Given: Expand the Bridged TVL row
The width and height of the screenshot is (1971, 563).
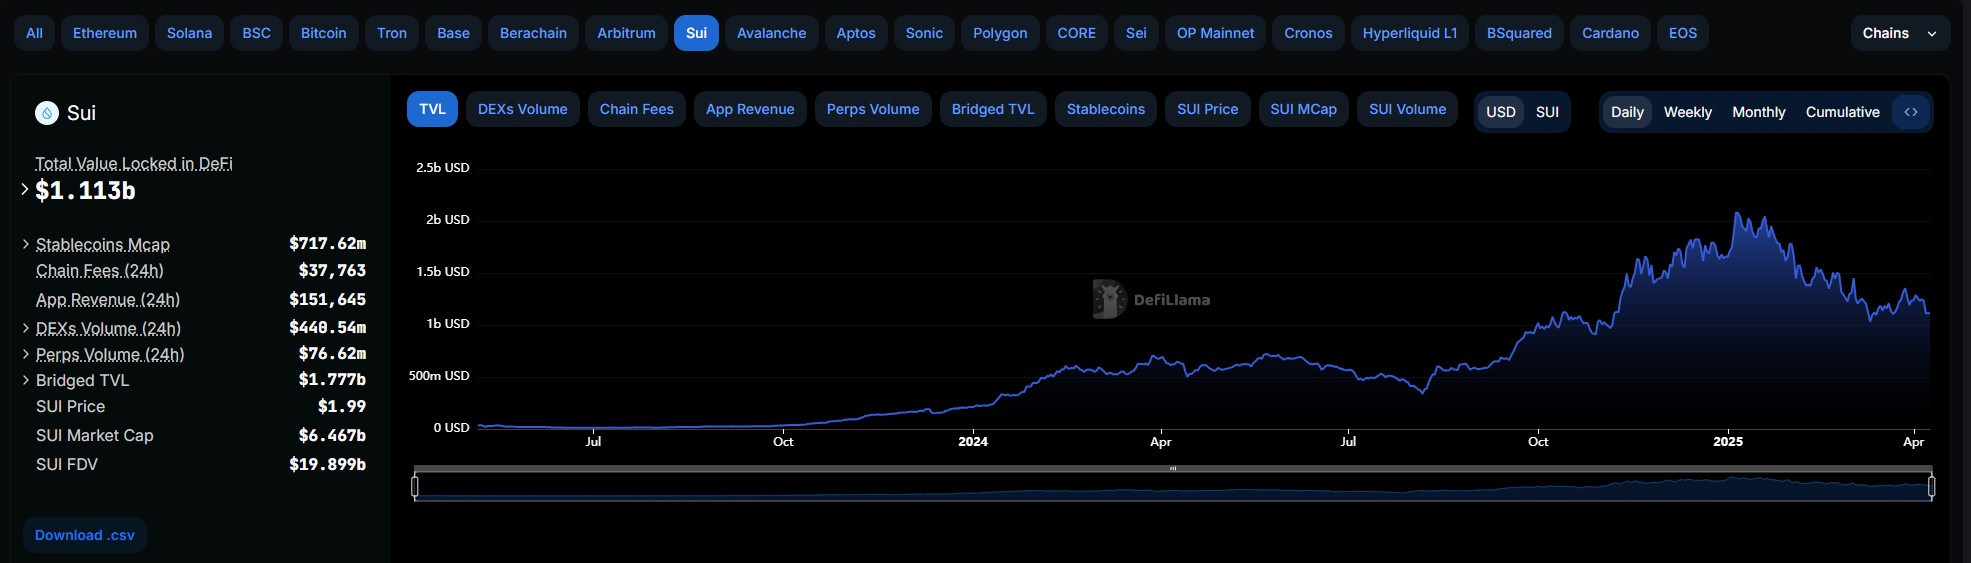Looking at the screenshot, I should point(26,380).
